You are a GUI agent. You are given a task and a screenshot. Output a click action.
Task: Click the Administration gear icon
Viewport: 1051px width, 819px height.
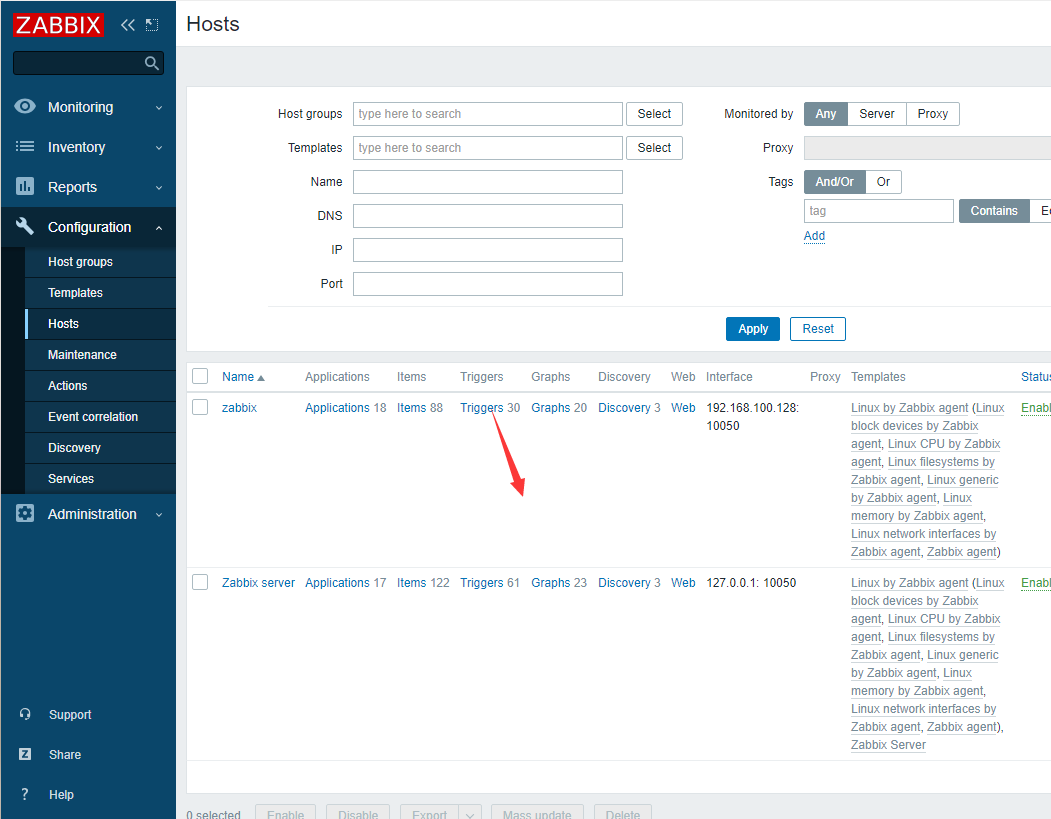click(25, 513)
